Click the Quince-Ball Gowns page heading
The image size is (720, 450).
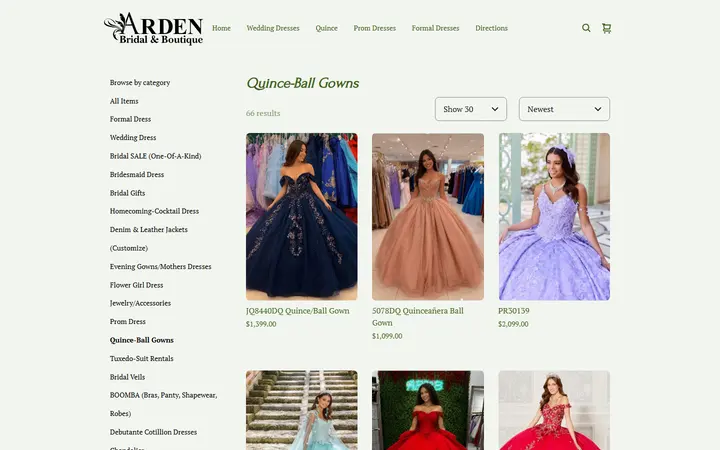click(x=303, y=83)
